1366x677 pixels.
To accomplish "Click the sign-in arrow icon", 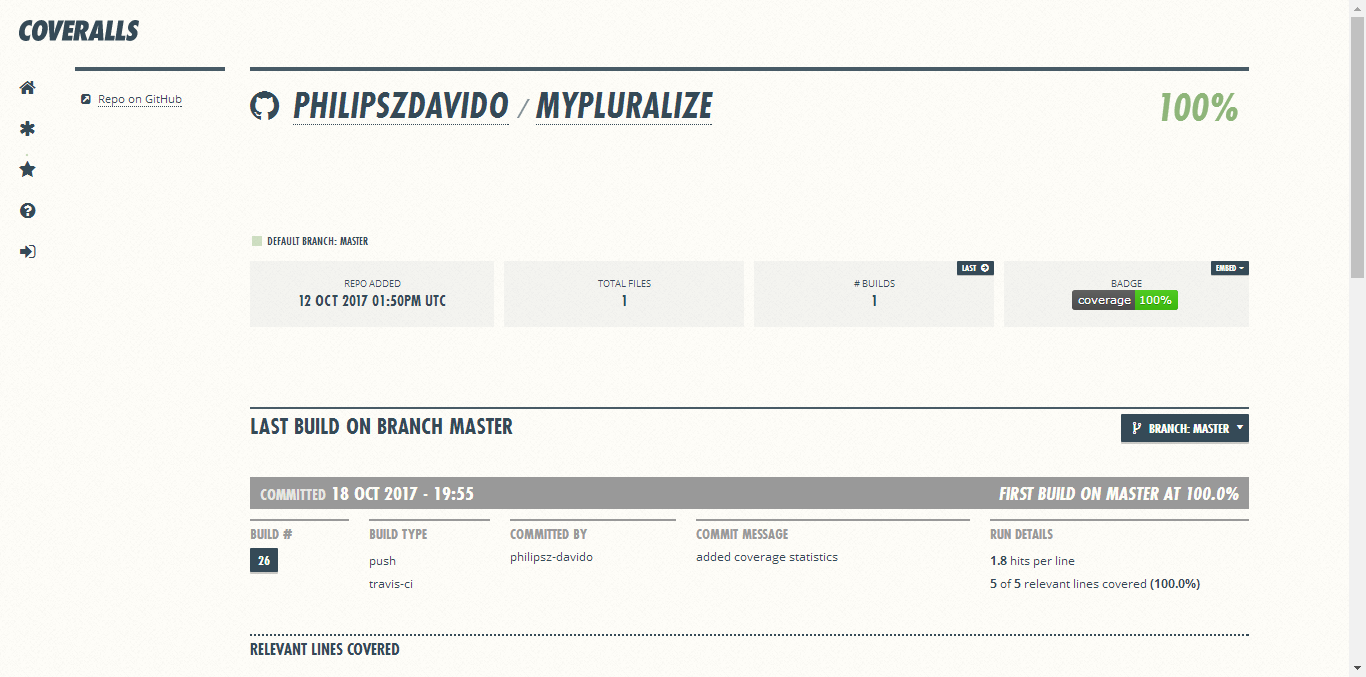I will (28, 252).
